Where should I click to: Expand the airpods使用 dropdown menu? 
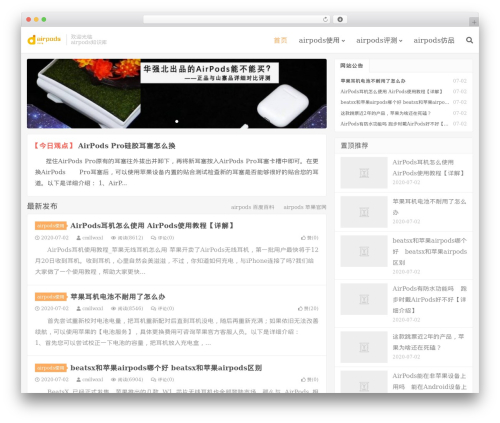[x=322, y=40]
